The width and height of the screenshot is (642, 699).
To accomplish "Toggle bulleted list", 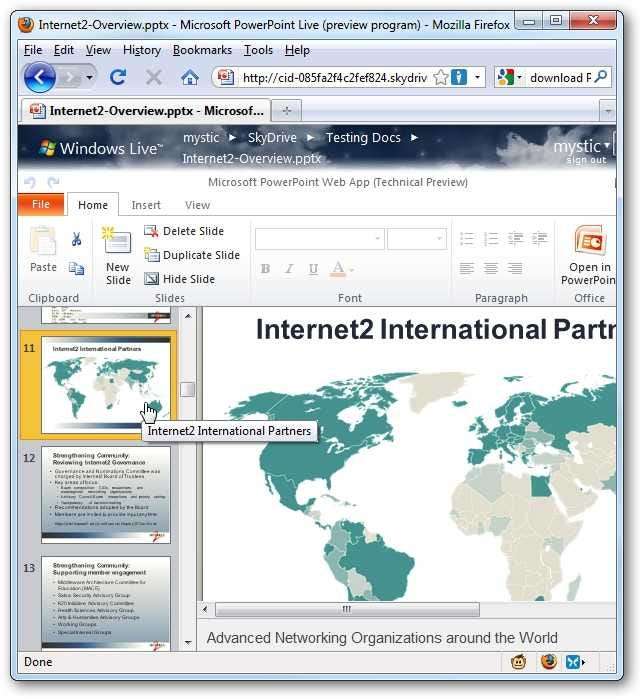I will point(467,239).
